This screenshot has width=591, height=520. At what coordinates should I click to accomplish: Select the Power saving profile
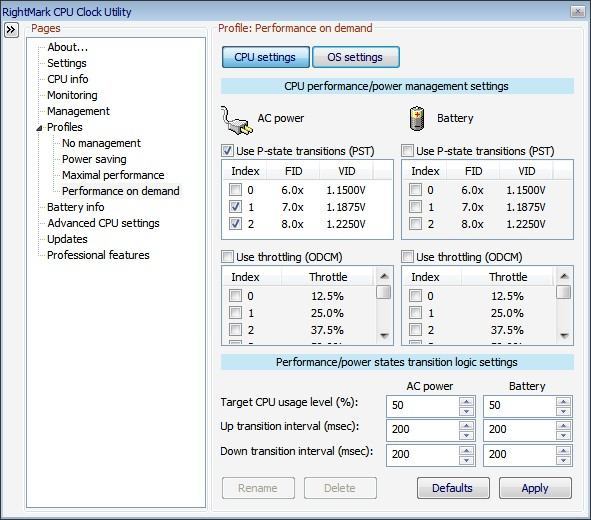click(94, 159)
